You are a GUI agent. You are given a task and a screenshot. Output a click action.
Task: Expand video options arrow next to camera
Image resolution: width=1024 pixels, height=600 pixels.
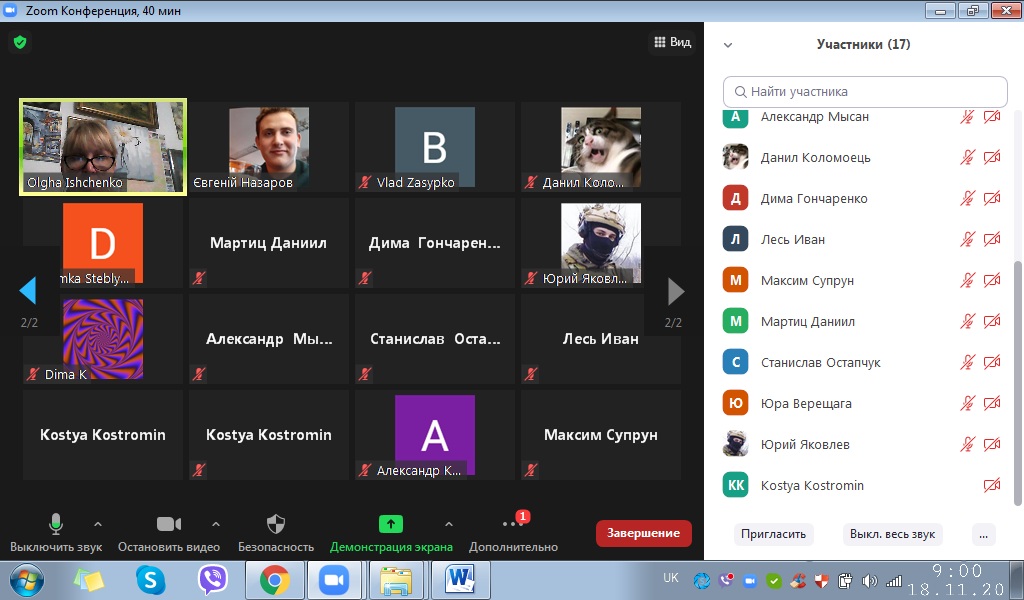point(215,524)
